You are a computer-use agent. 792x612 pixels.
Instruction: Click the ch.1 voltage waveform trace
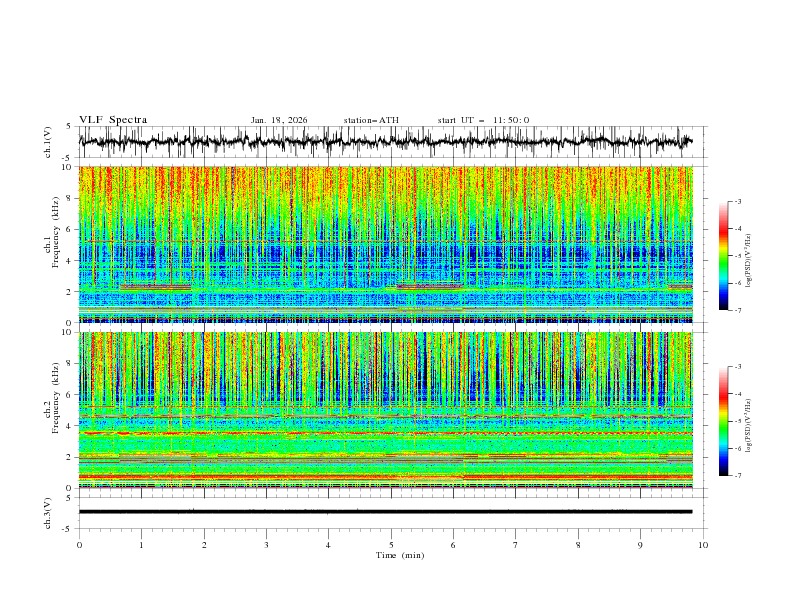click(x=385, y=142)
